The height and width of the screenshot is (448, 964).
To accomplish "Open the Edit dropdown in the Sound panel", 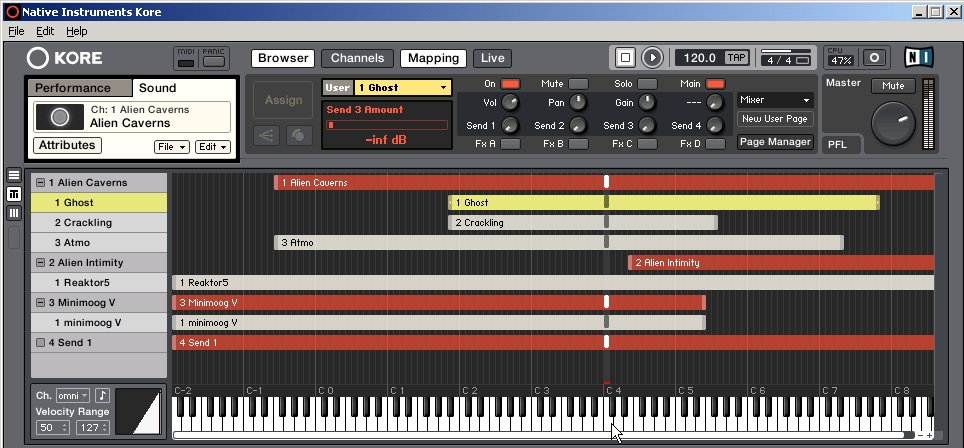I will pyautogui.click(x=213, y=147).
